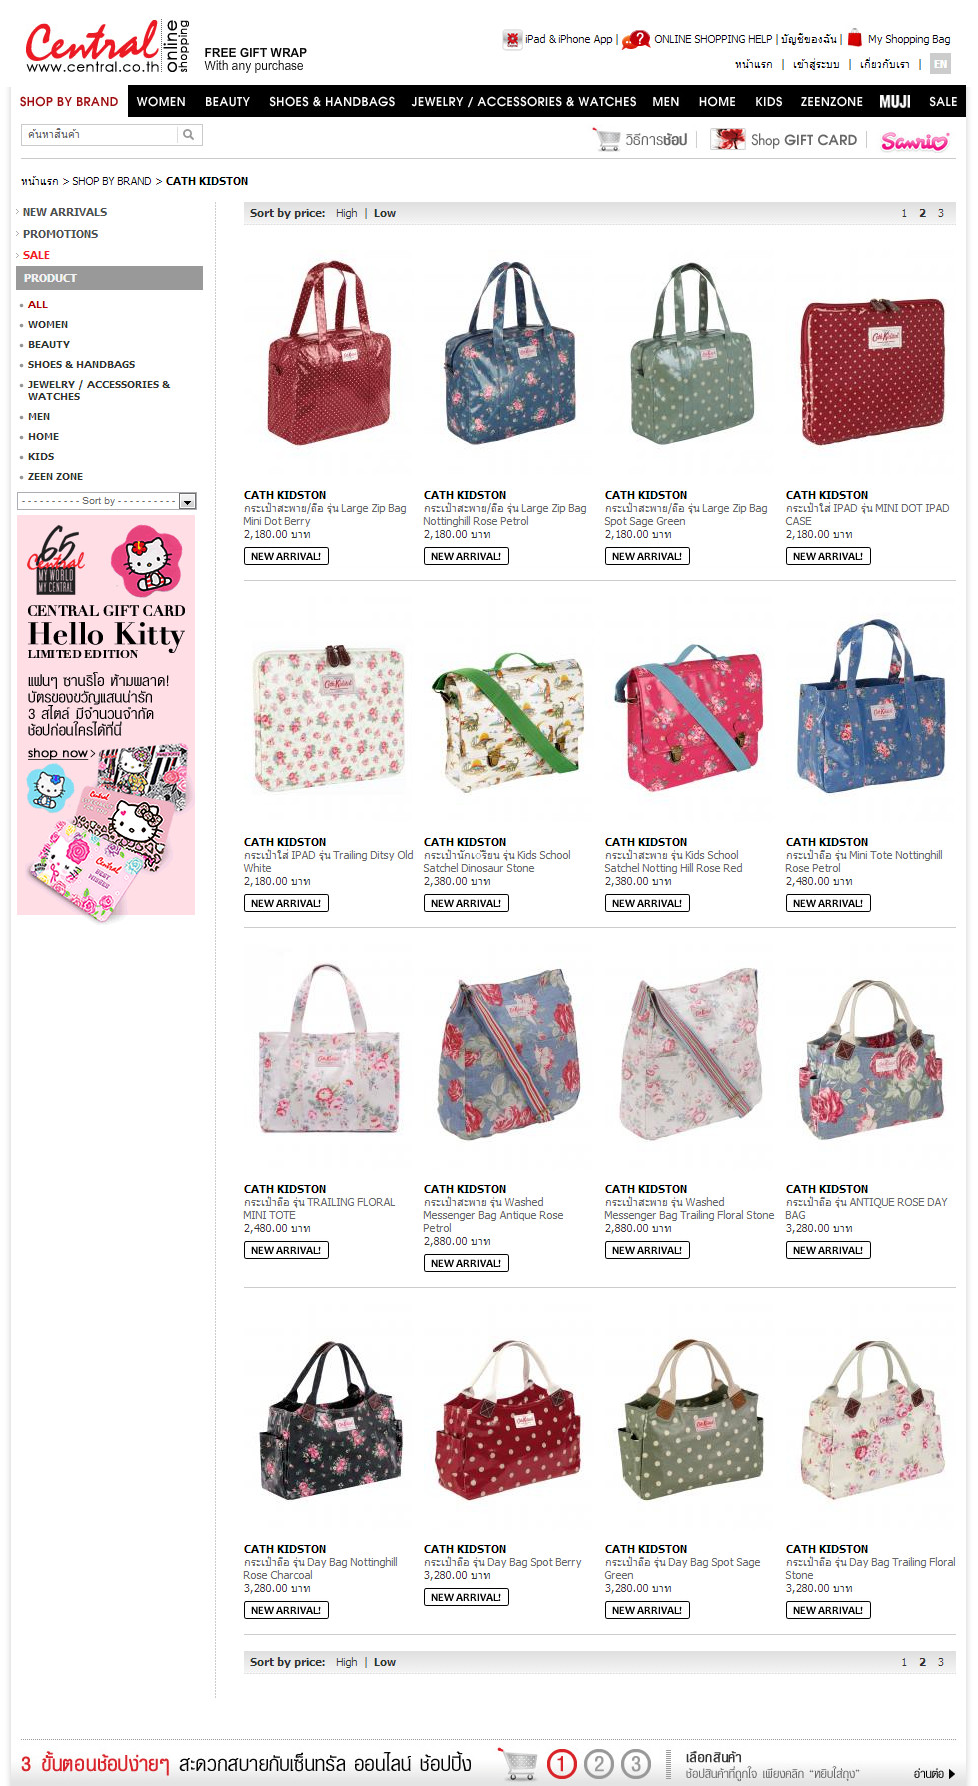Click NEW ARRIVAL button under Mini Dot Berry bag
Viewport: 978px width, 1786px height.
coord(286,556)
